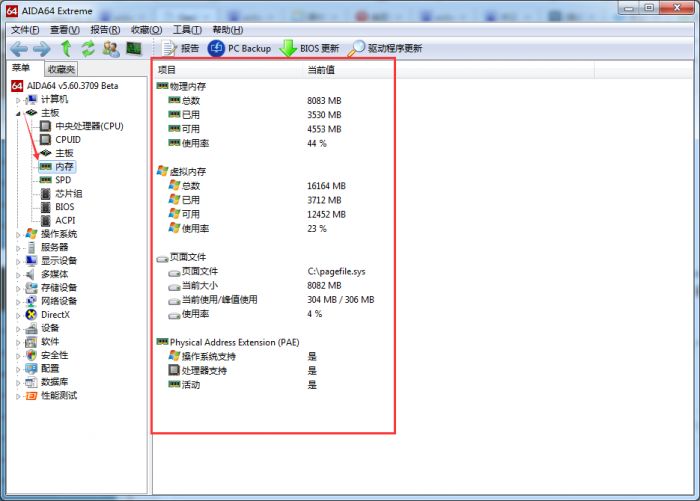700x501 pixels.
Task: Expand the 存储设备 tree node
Action: click(18, 288)
